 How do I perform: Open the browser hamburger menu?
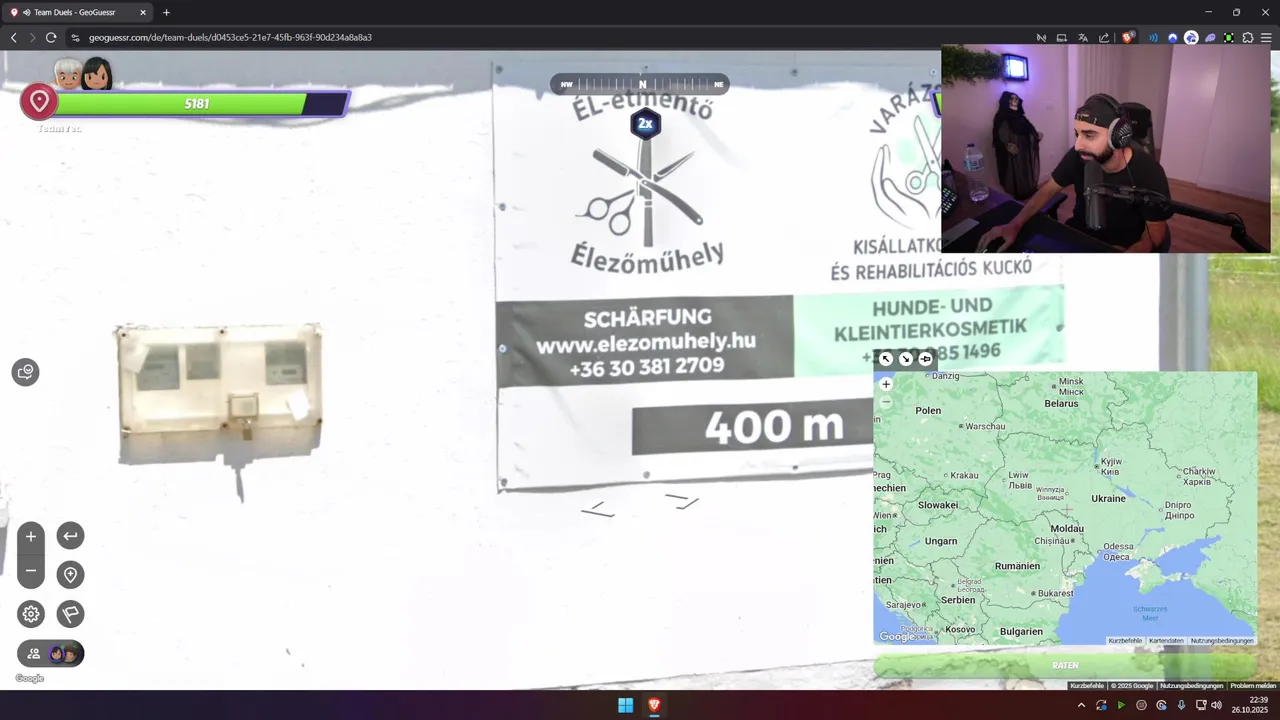[1267, 38]
